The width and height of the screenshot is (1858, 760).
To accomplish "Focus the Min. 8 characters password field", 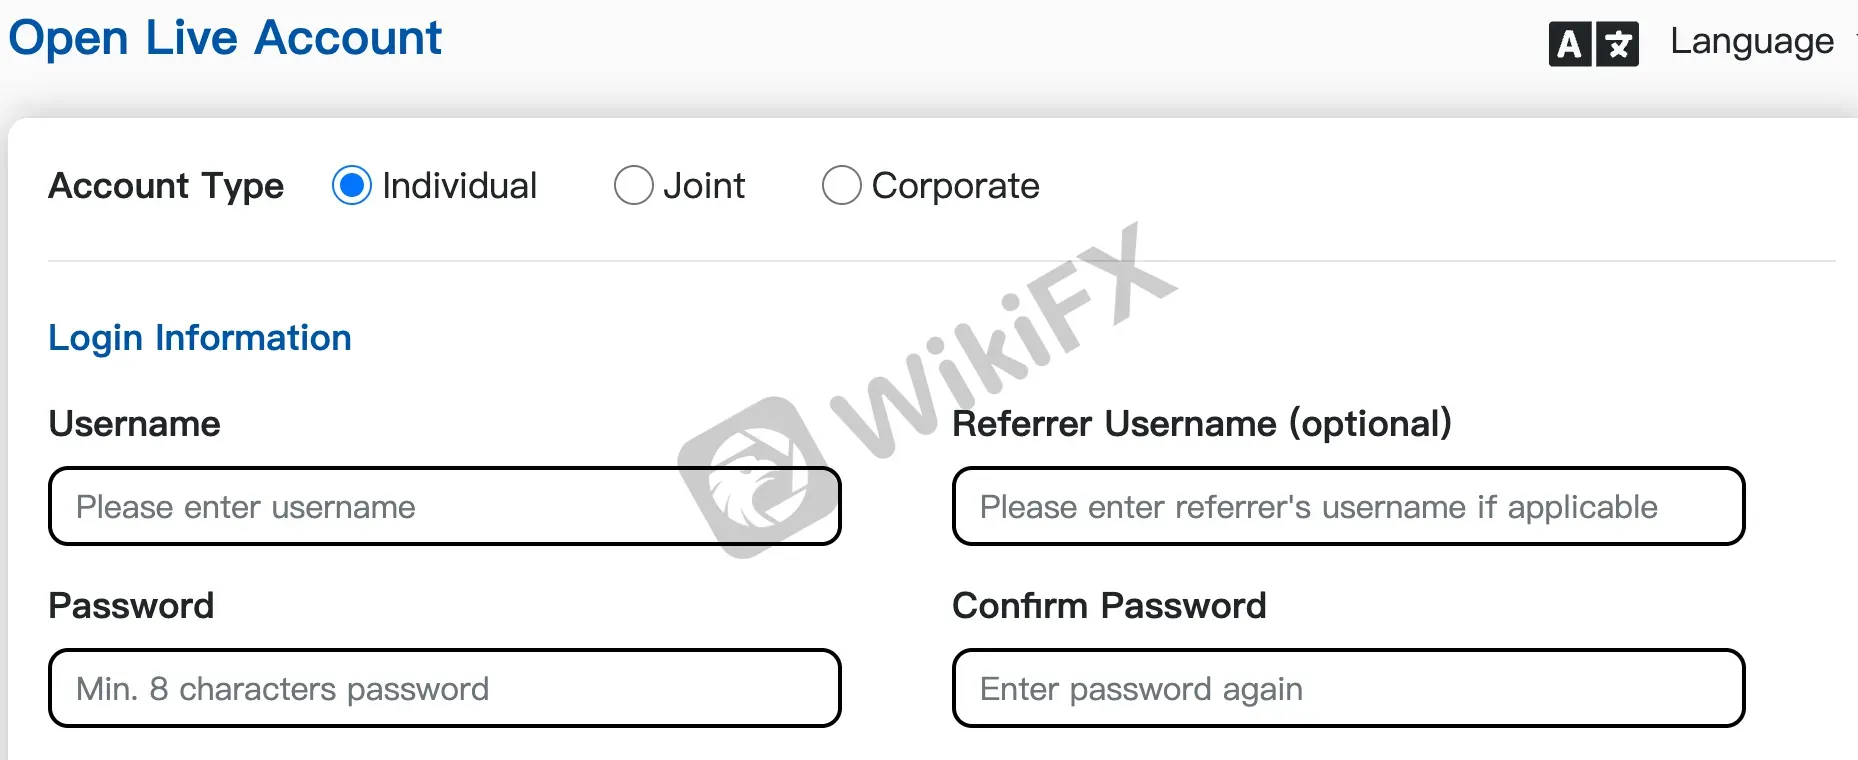I will click(445, 688).
